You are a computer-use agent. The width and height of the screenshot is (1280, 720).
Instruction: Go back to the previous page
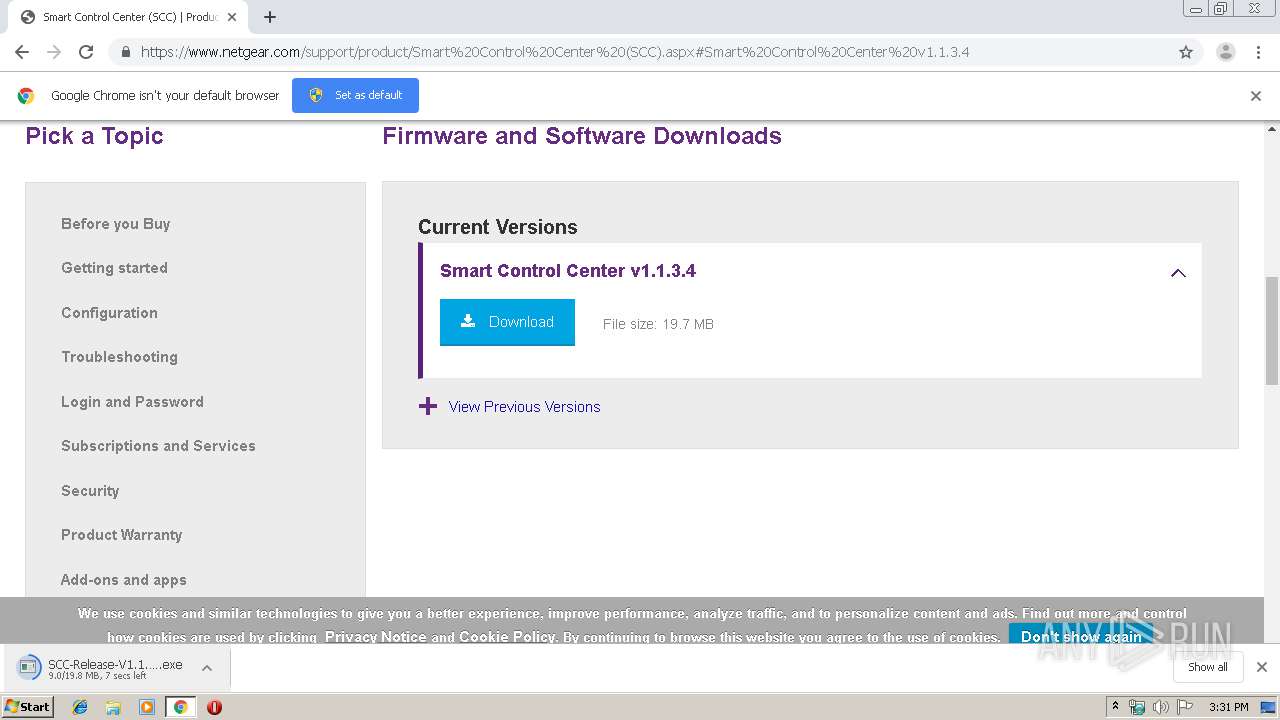22,52
